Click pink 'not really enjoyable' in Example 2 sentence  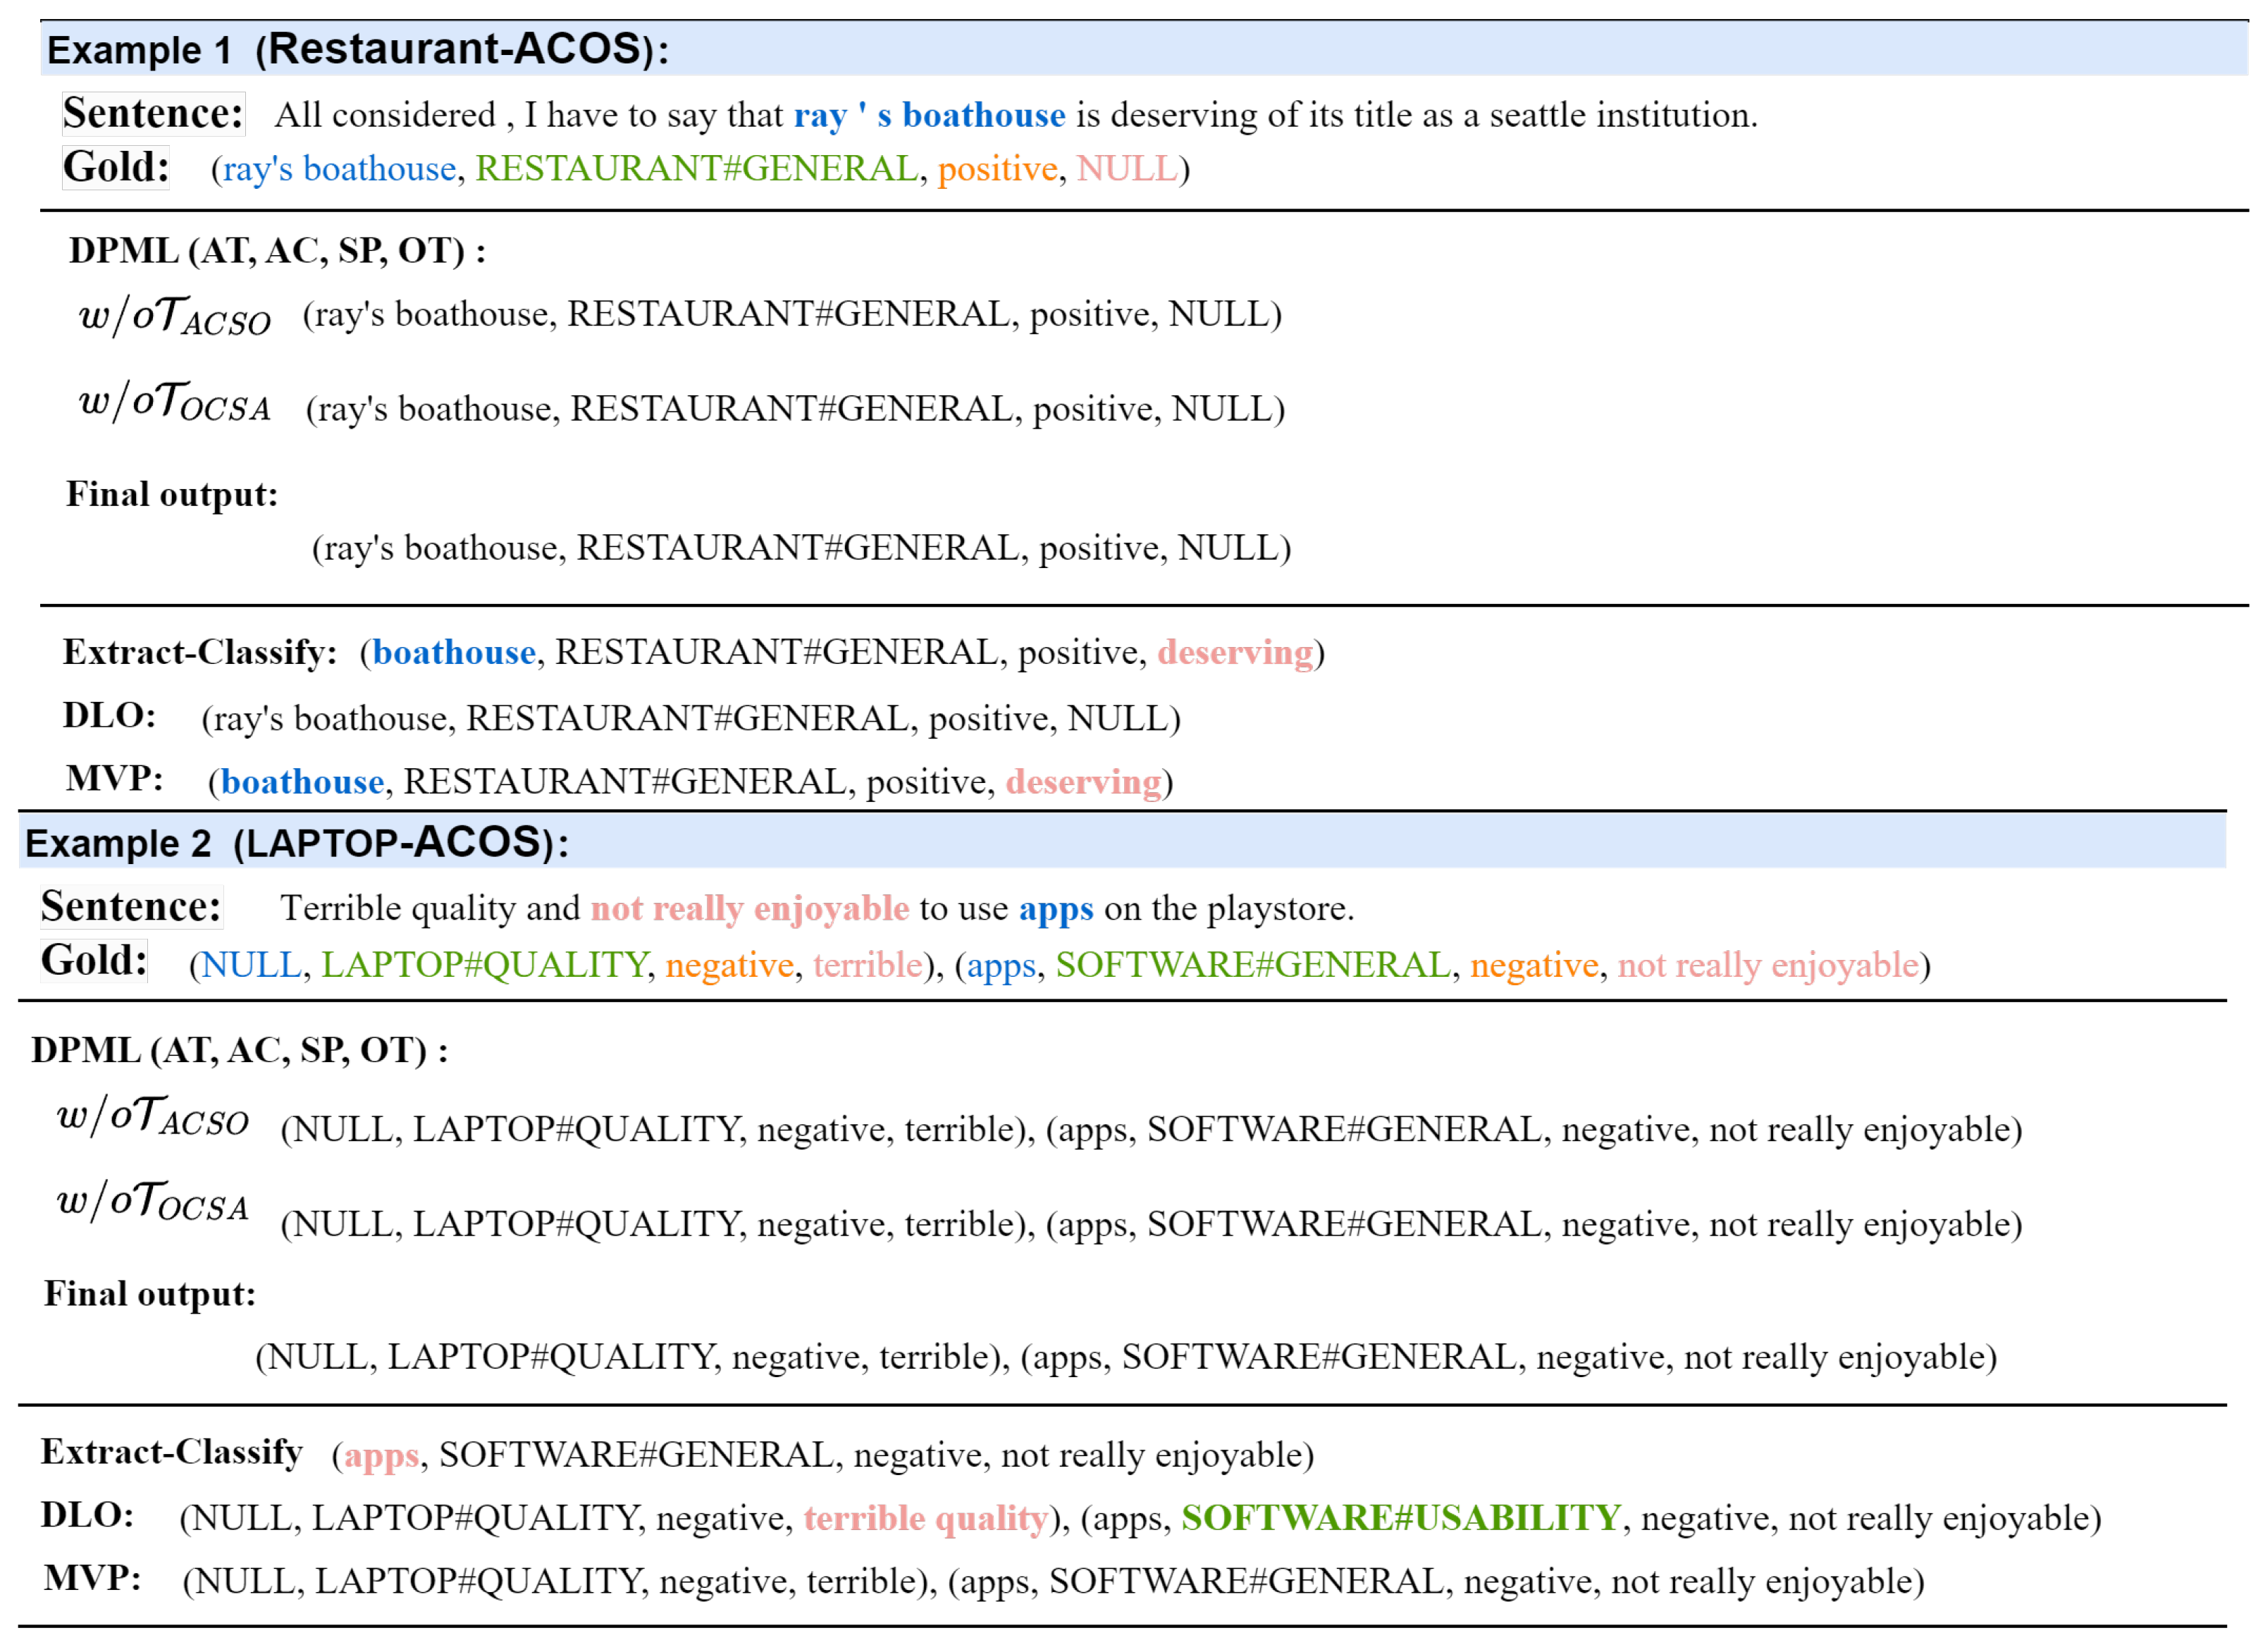(x=749, y=909)
